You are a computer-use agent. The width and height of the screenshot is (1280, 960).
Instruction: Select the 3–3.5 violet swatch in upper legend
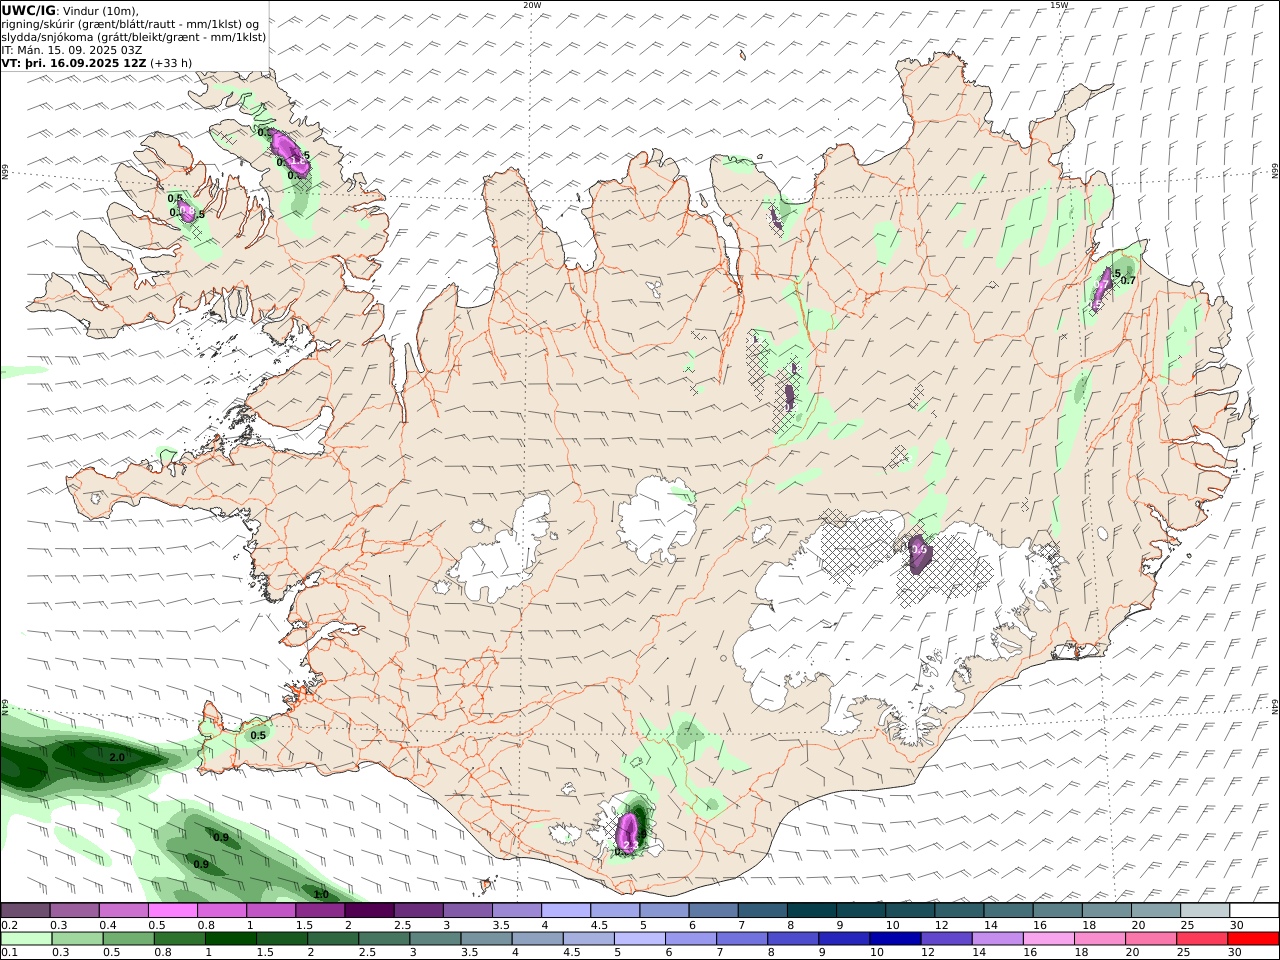click(x=467, y=911)
